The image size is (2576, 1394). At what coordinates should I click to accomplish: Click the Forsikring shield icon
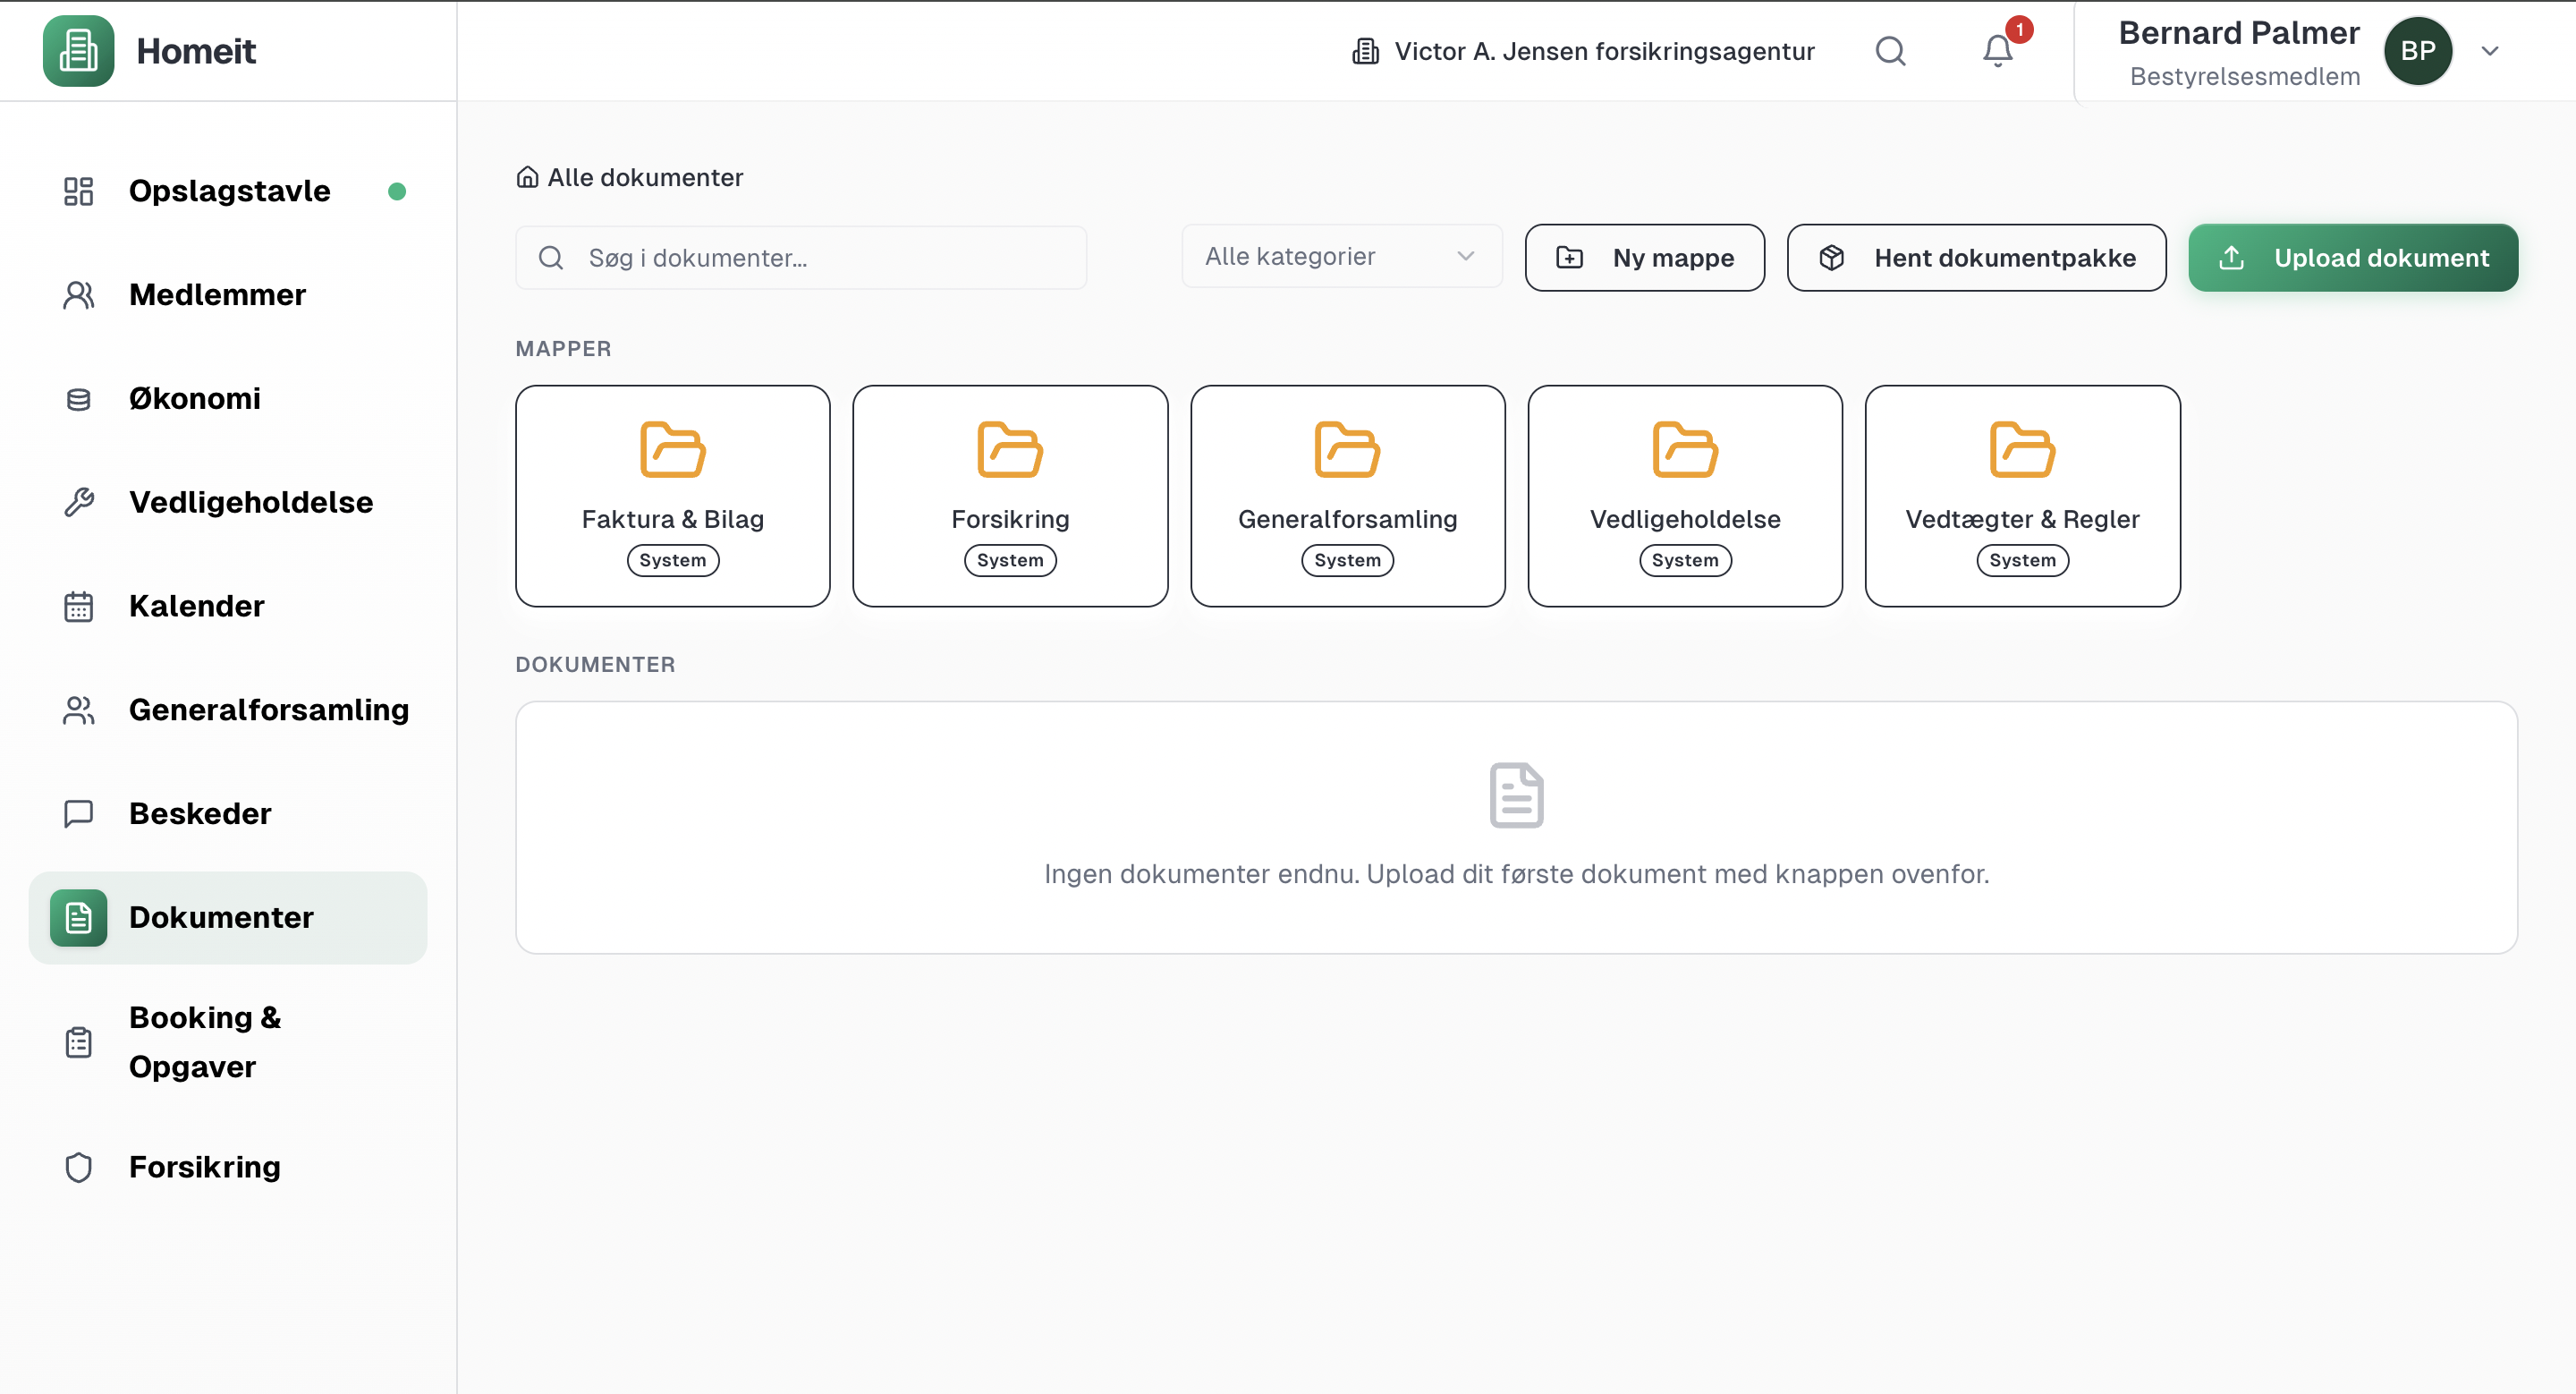coord(78,1167)
